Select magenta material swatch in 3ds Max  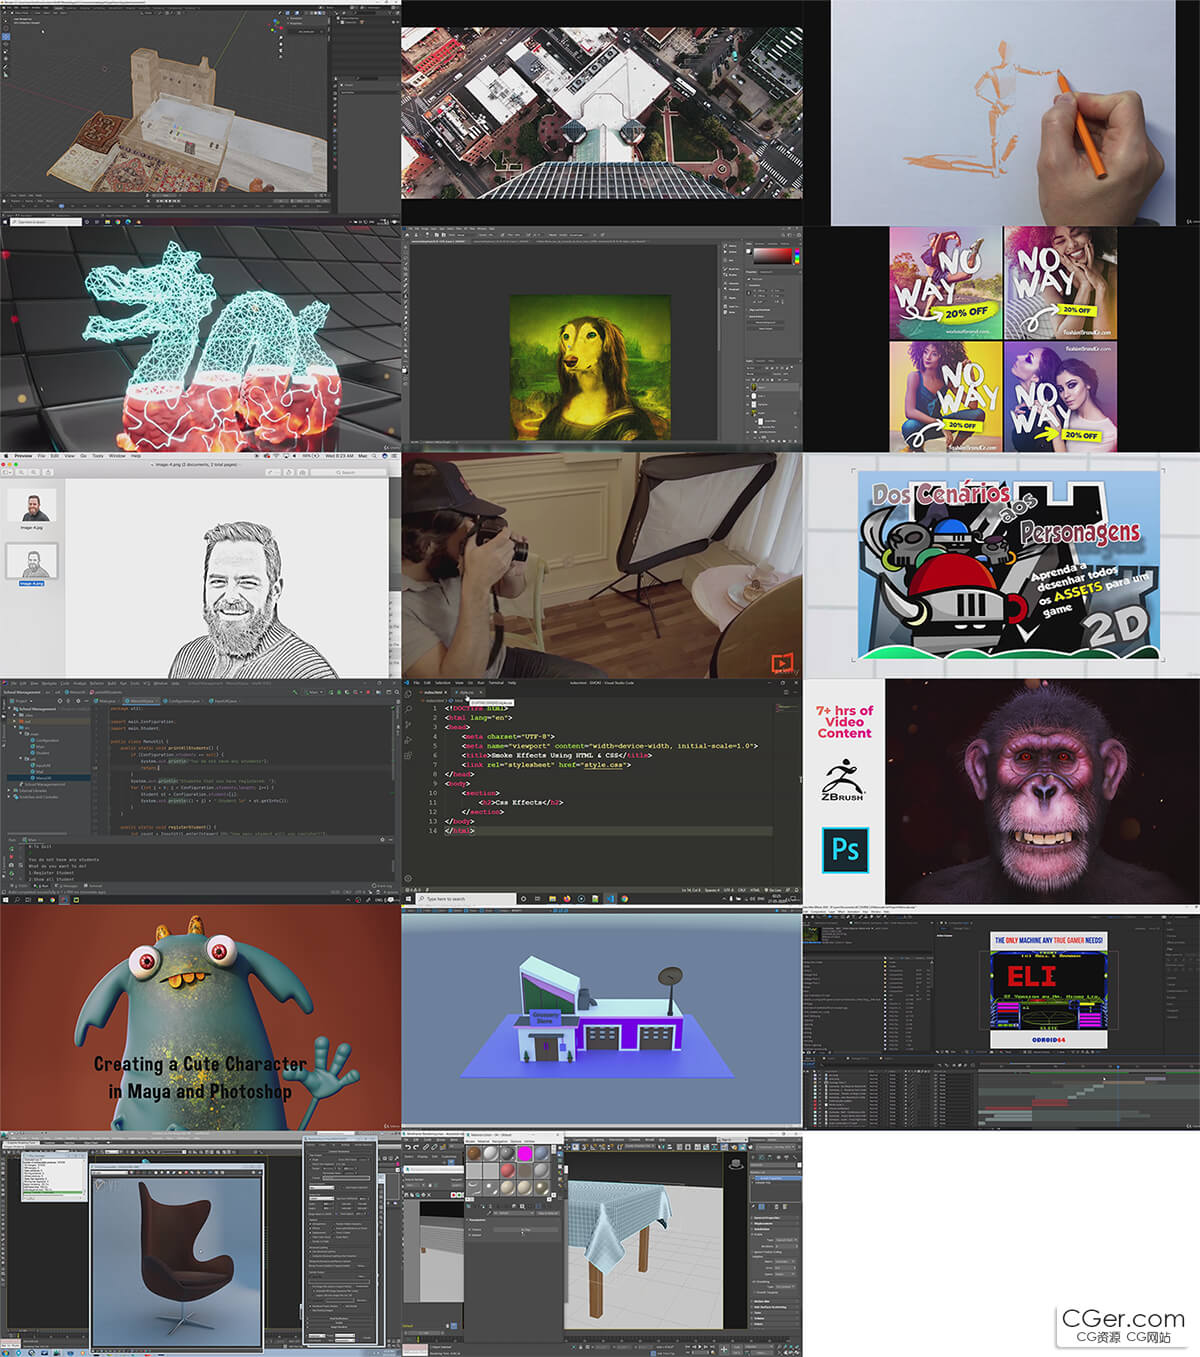[x=525, y=1153]
